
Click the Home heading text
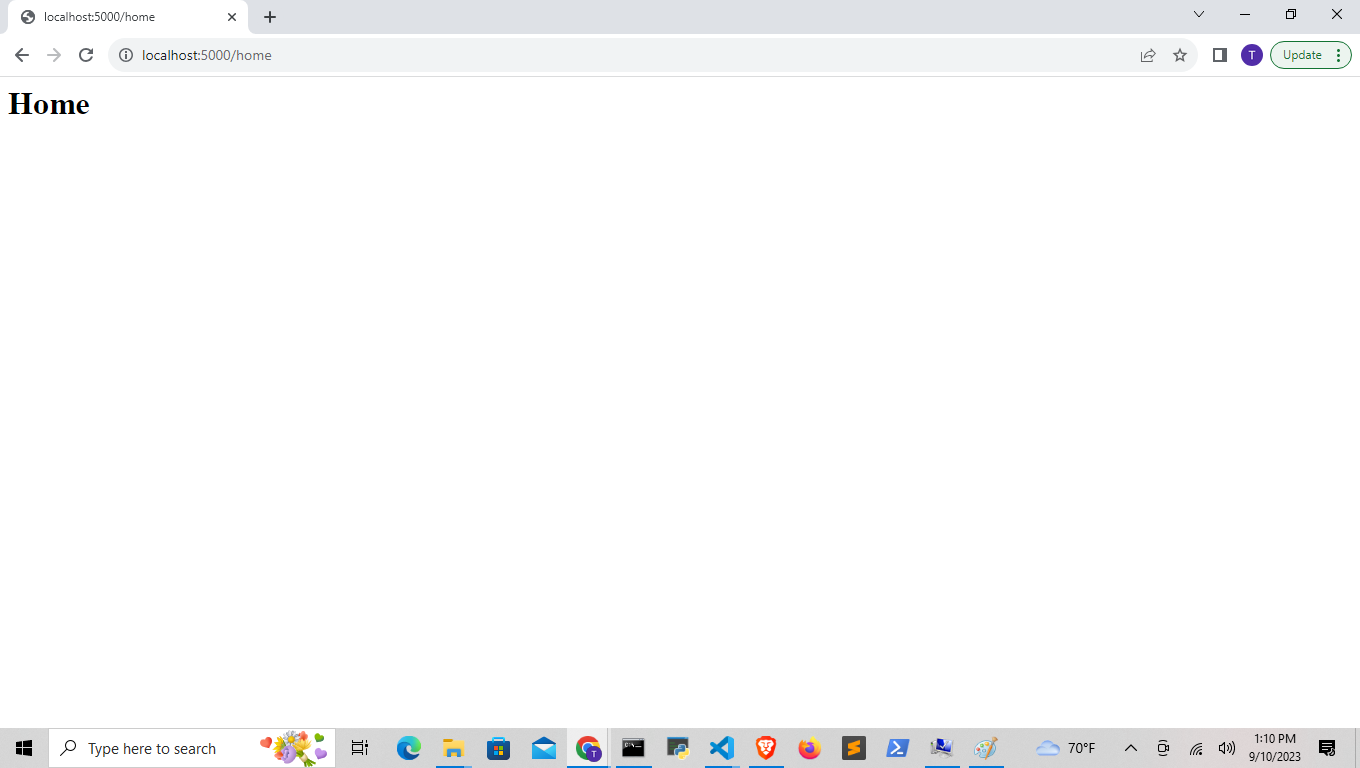(x=49, y=104)
